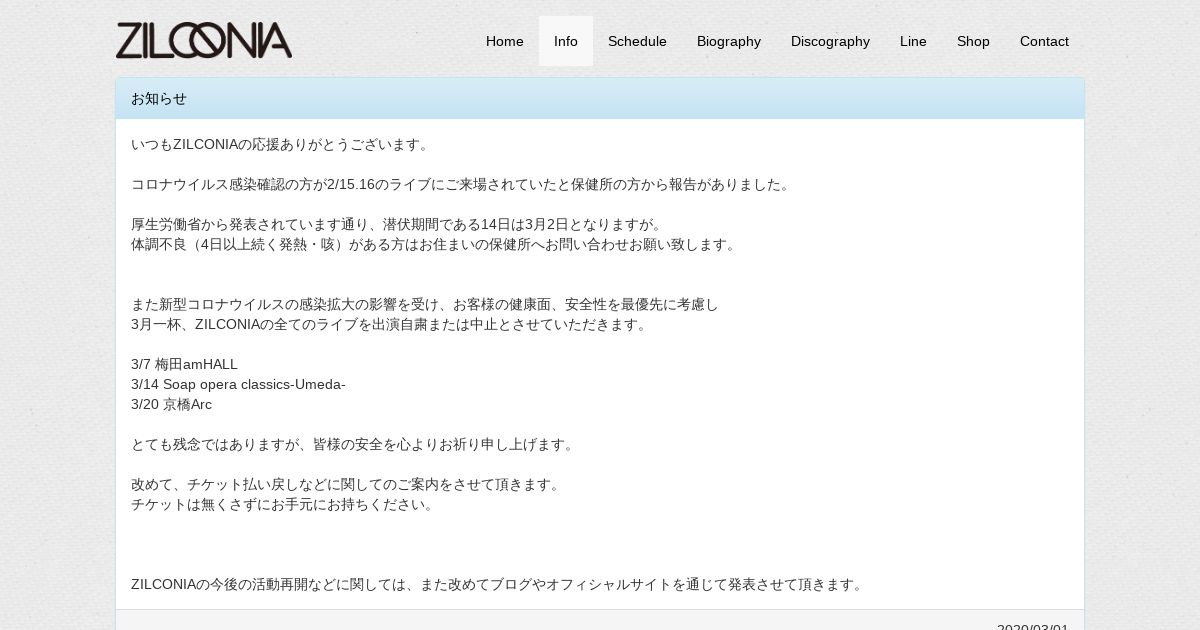
Task: Click the line starting また新型コロナウイルス
Action: coord(425,304)
